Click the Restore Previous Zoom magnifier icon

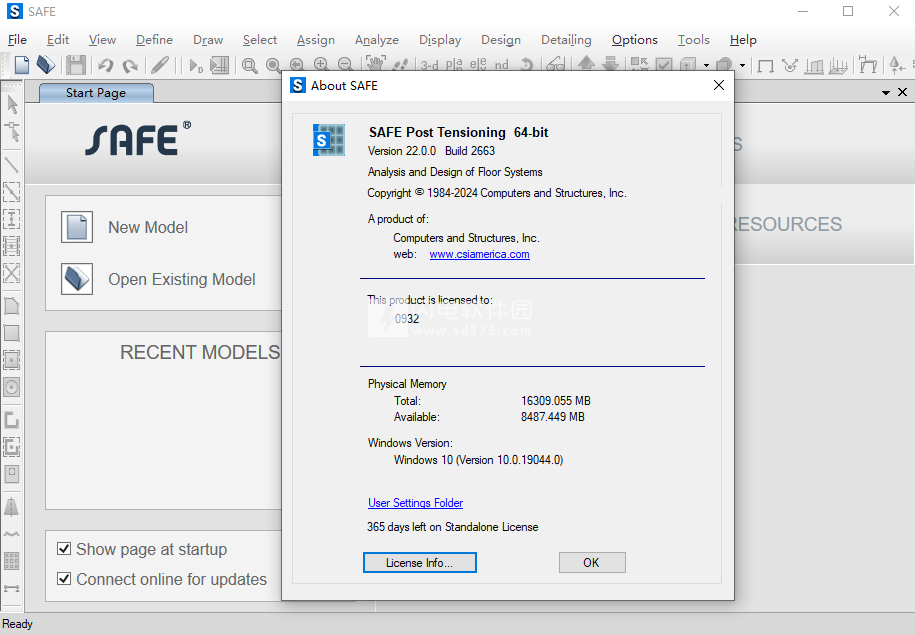point(297,64)
